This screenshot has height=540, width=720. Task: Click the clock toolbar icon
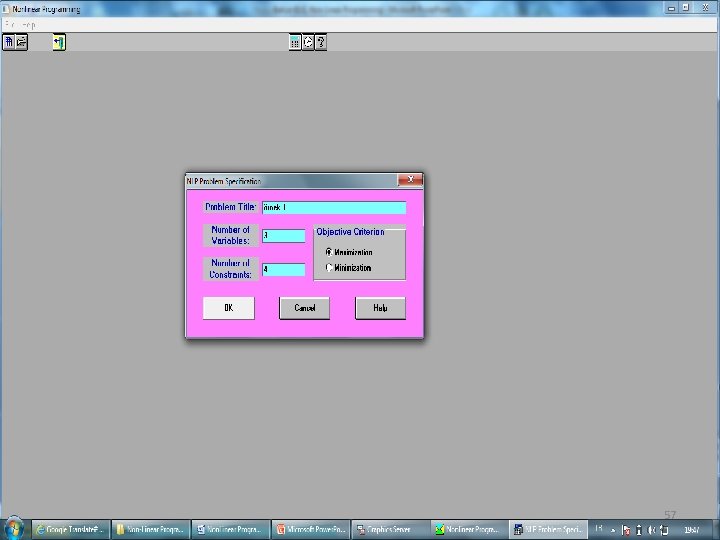point(308,42)
